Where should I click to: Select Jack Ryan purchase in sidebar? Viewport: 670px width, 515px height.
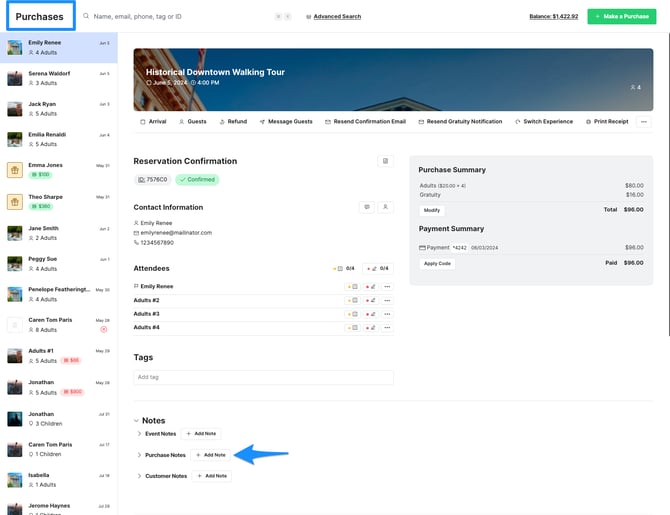point(59,109)
